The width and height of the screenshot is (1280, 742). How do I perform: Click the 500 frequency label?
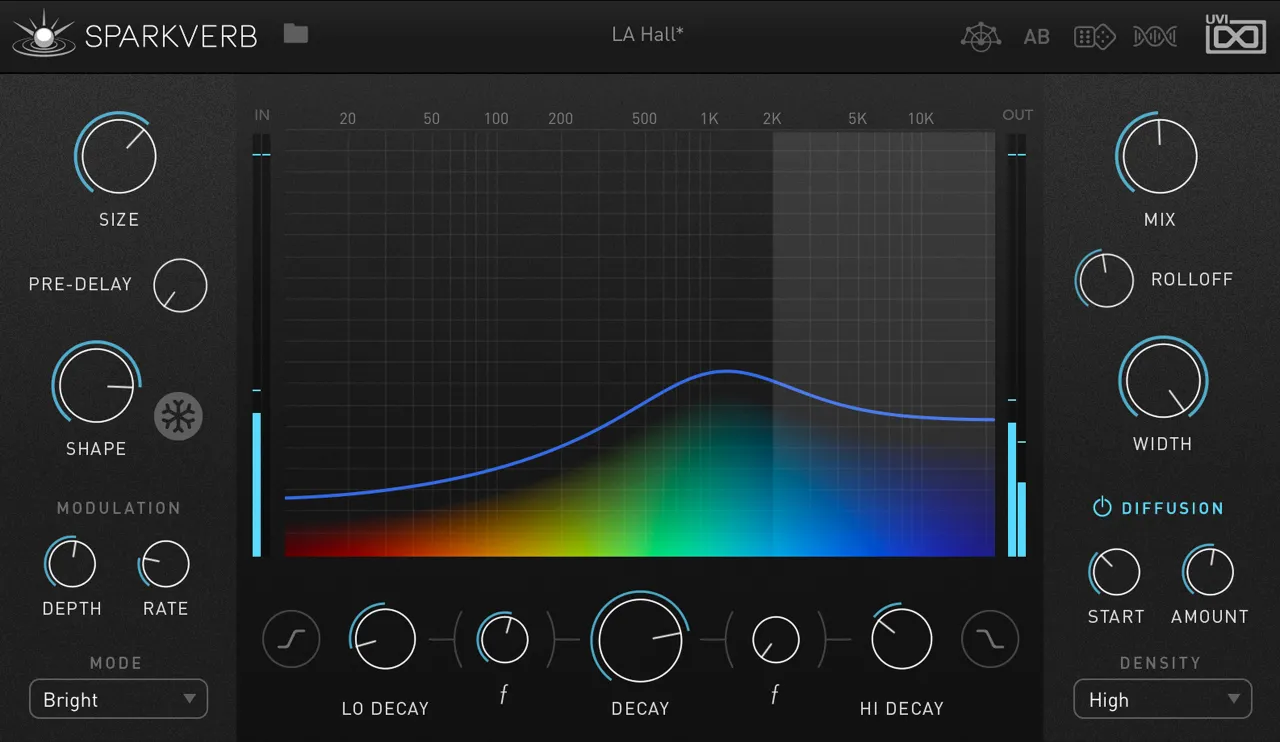click(x=644, y=118)
